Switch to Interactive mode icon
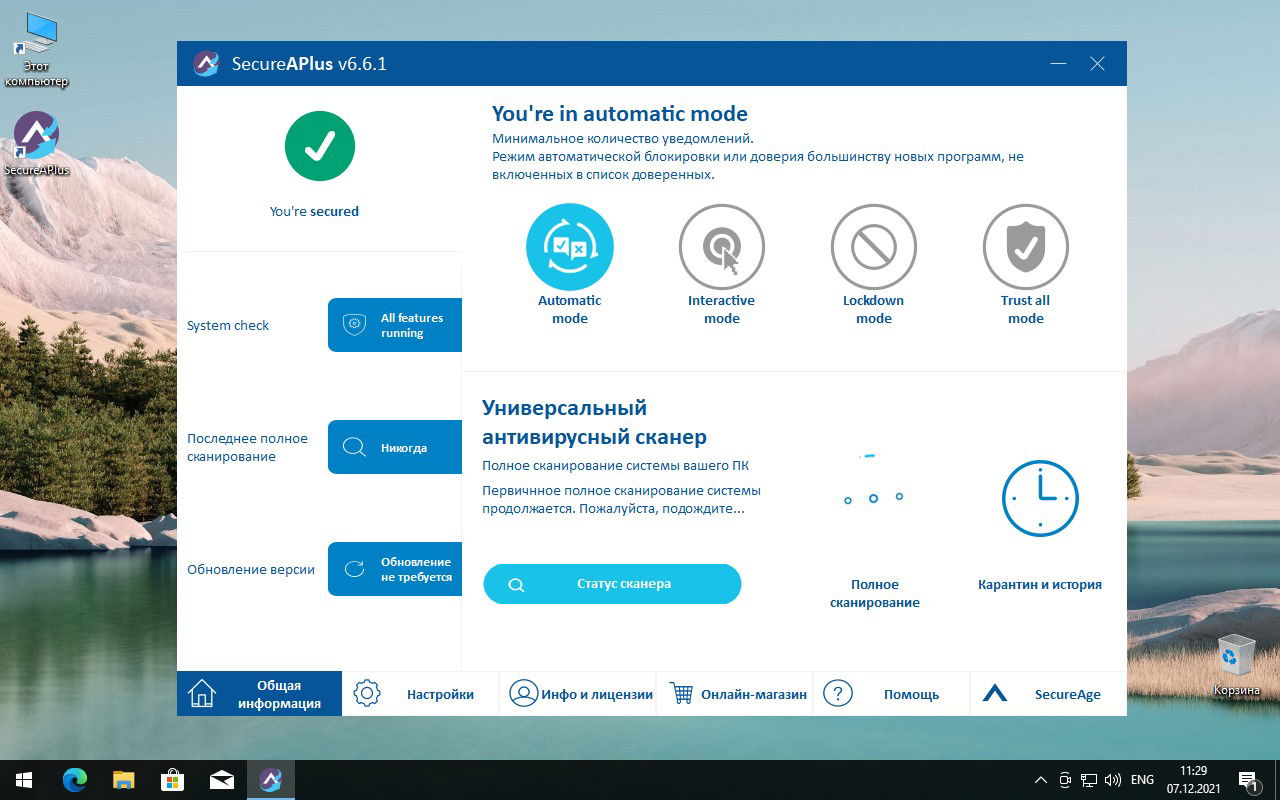 [722, 247]
